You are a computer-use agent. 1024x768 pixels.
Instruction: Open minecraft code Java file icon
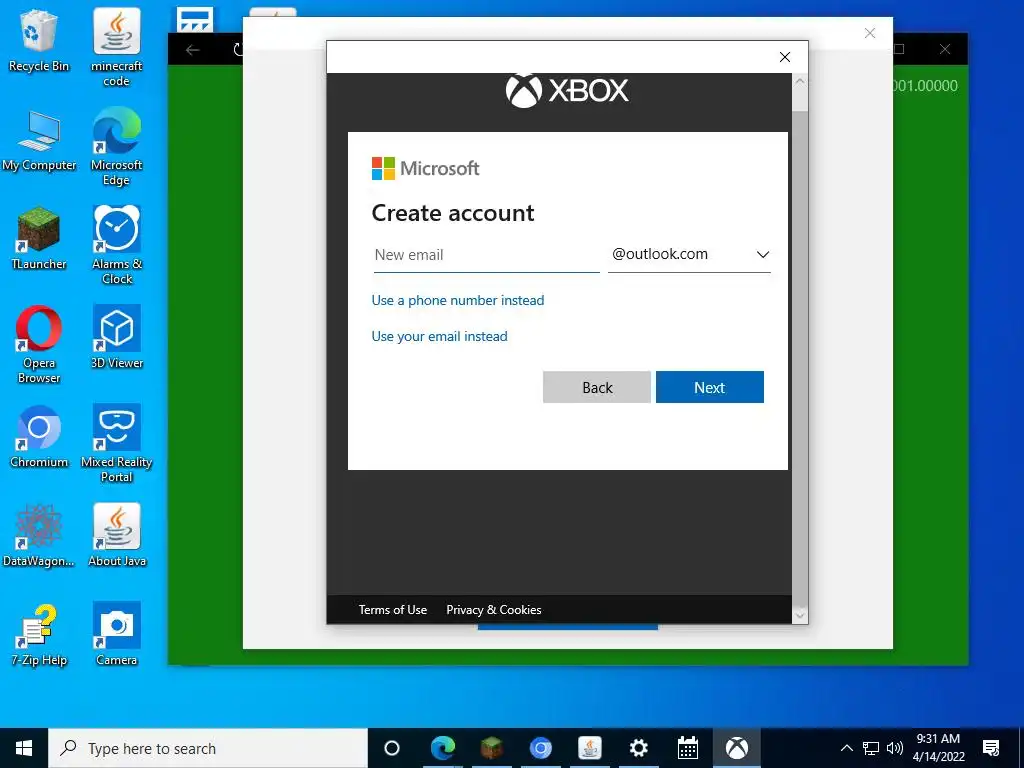coord(116,47)
